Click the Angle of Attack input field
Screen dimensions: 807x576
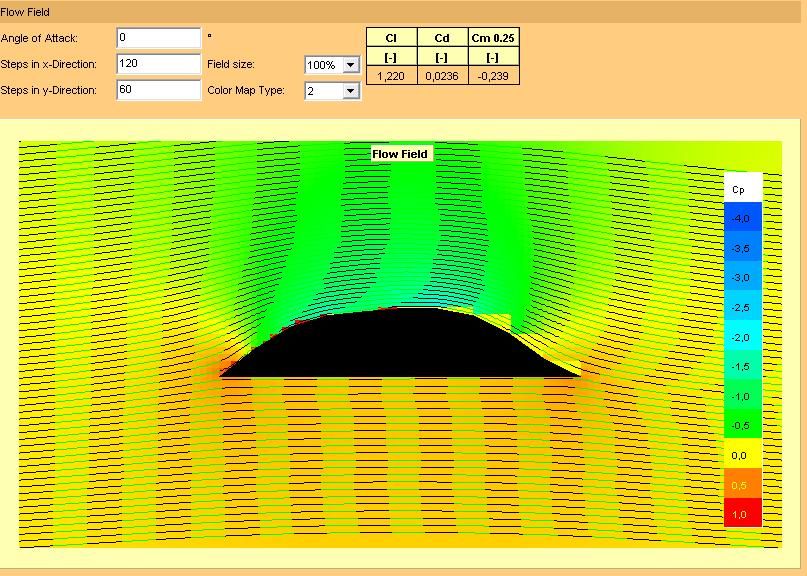(158, 38)
